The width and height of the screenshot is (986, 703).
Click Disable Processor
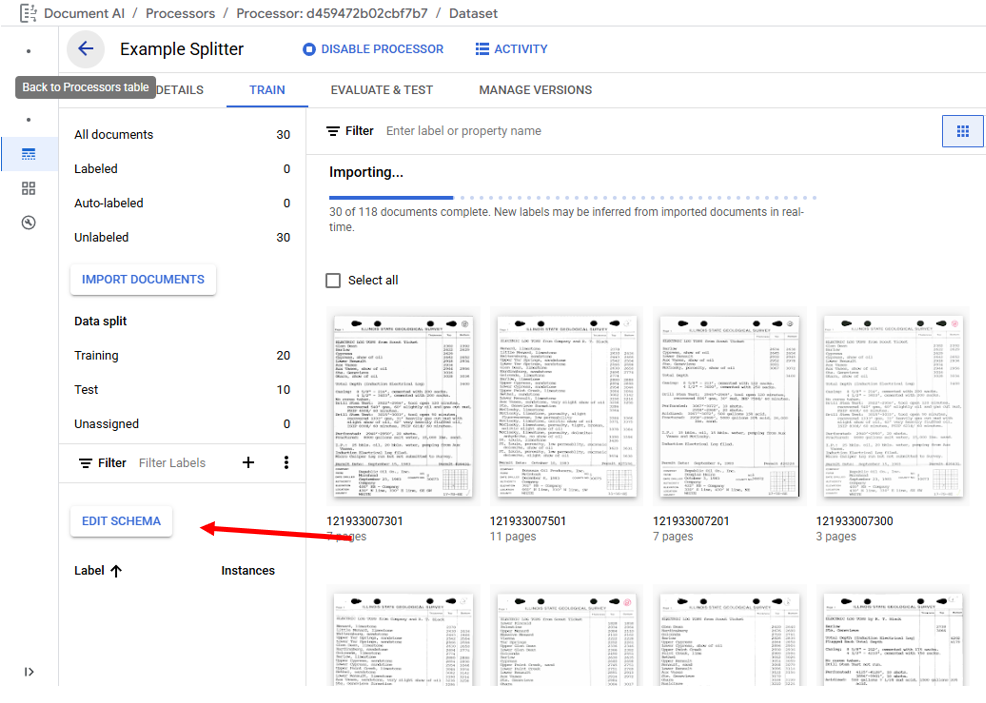pyautogui.click(x=373, y=49)
